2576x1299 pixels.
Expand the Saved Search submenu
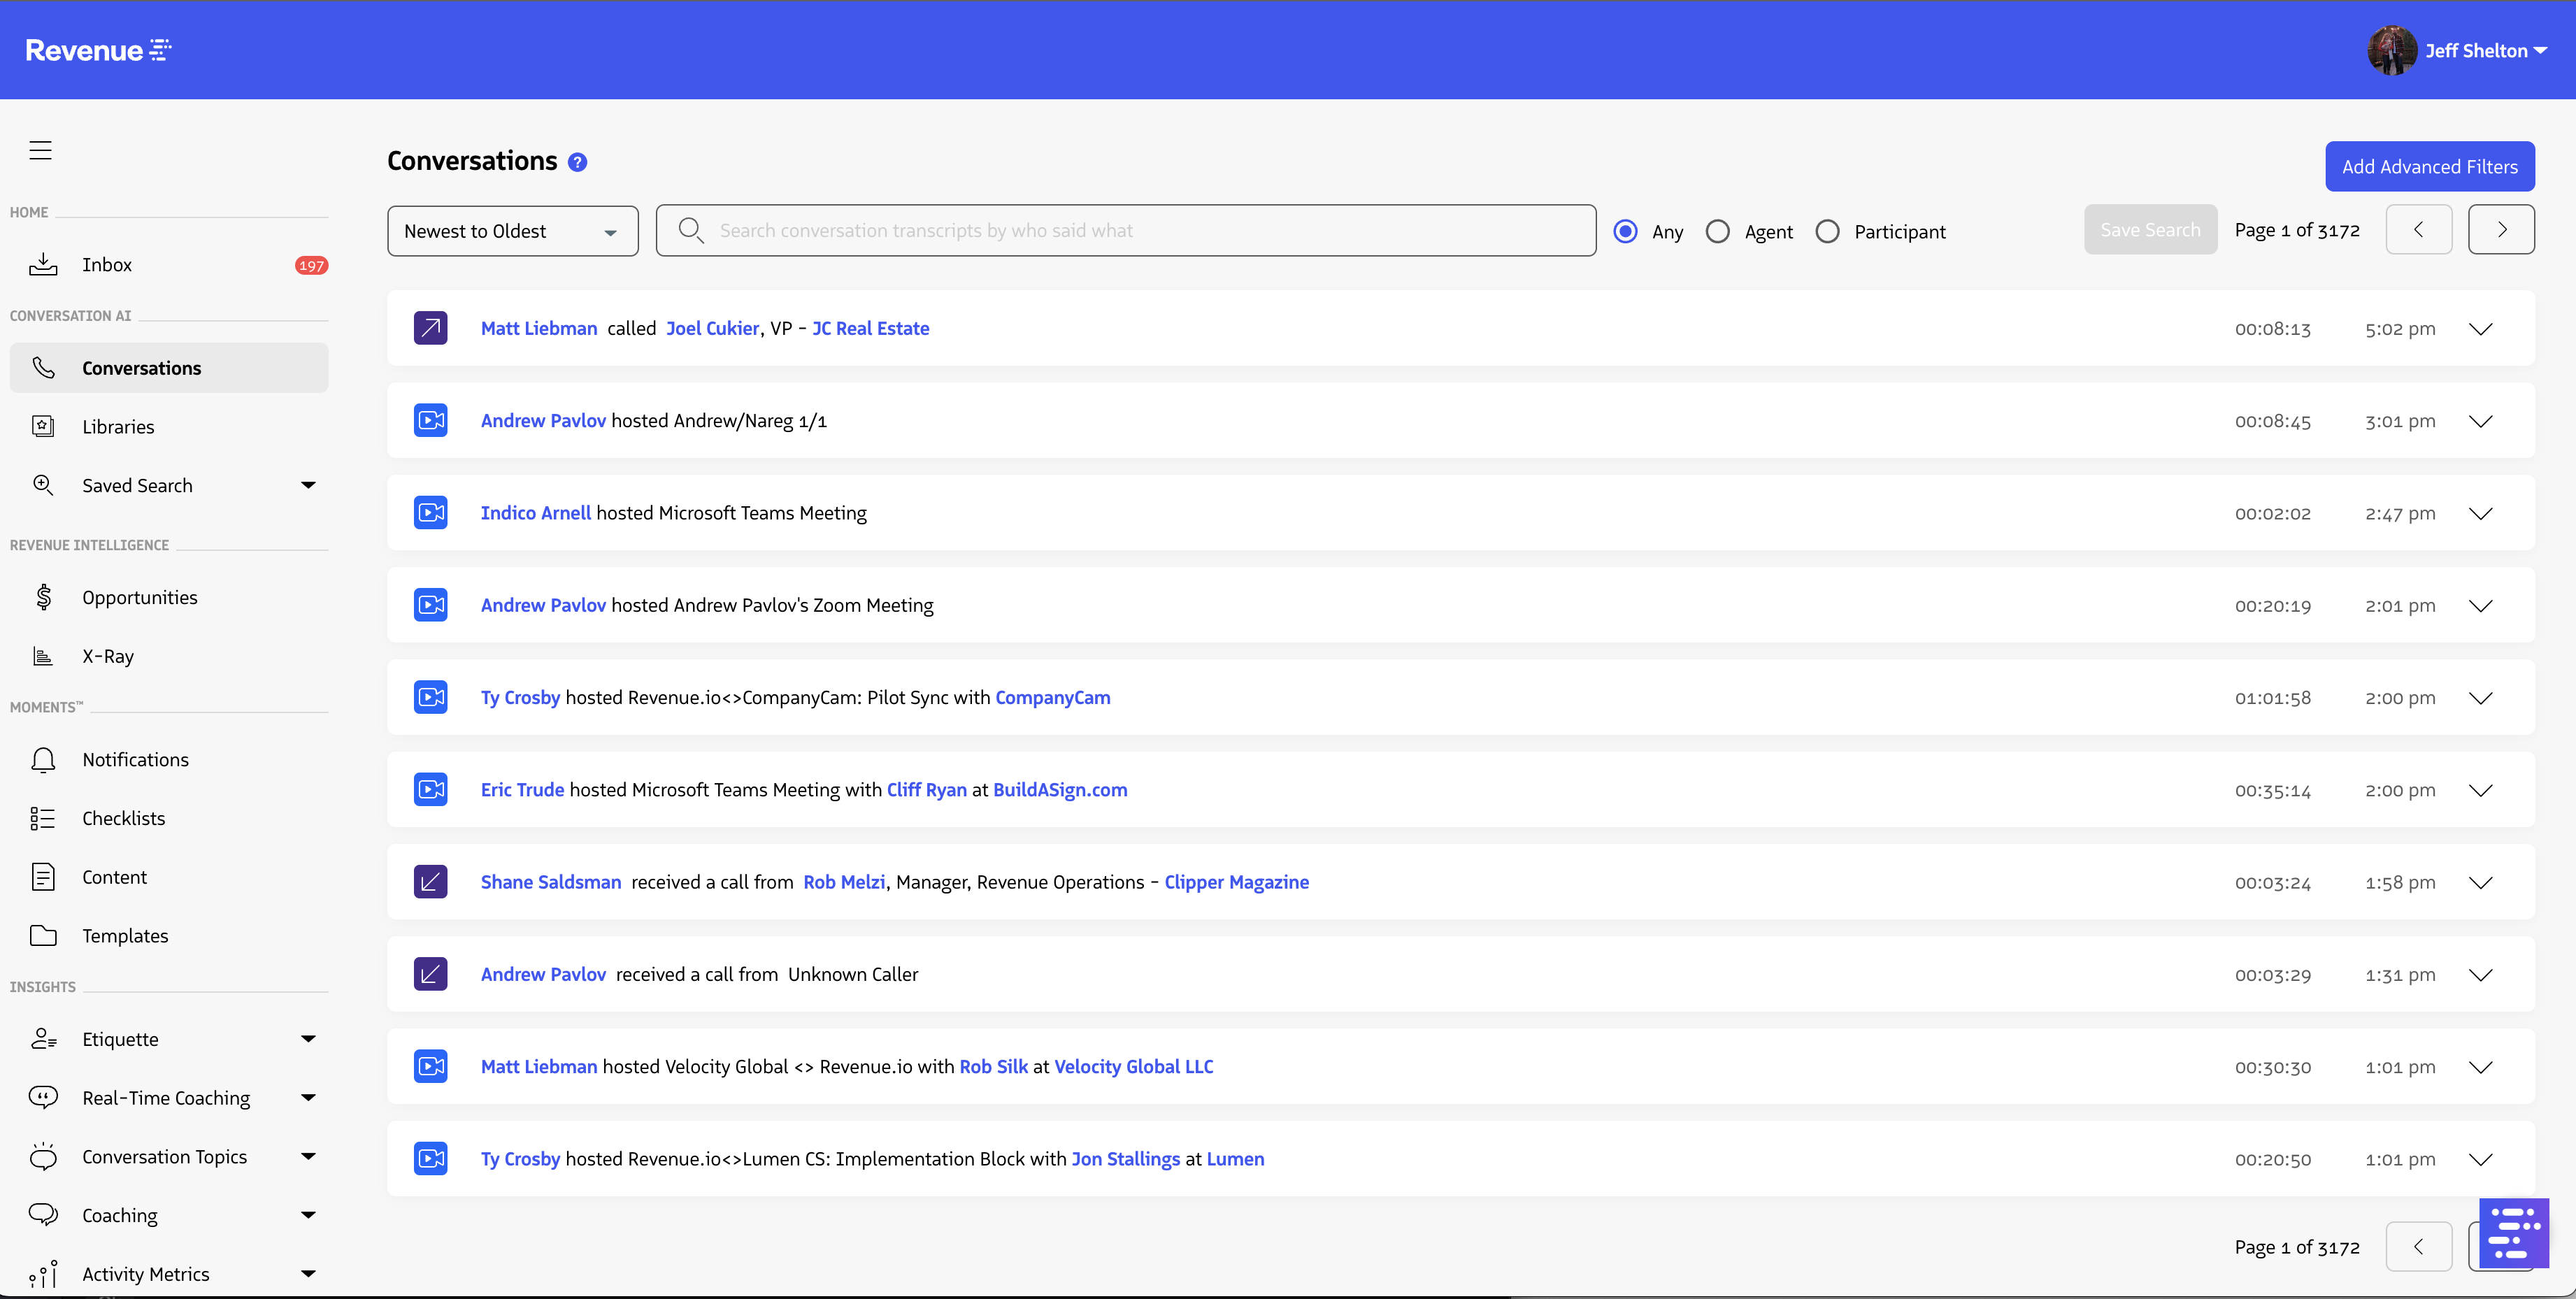tap(308, 485)
